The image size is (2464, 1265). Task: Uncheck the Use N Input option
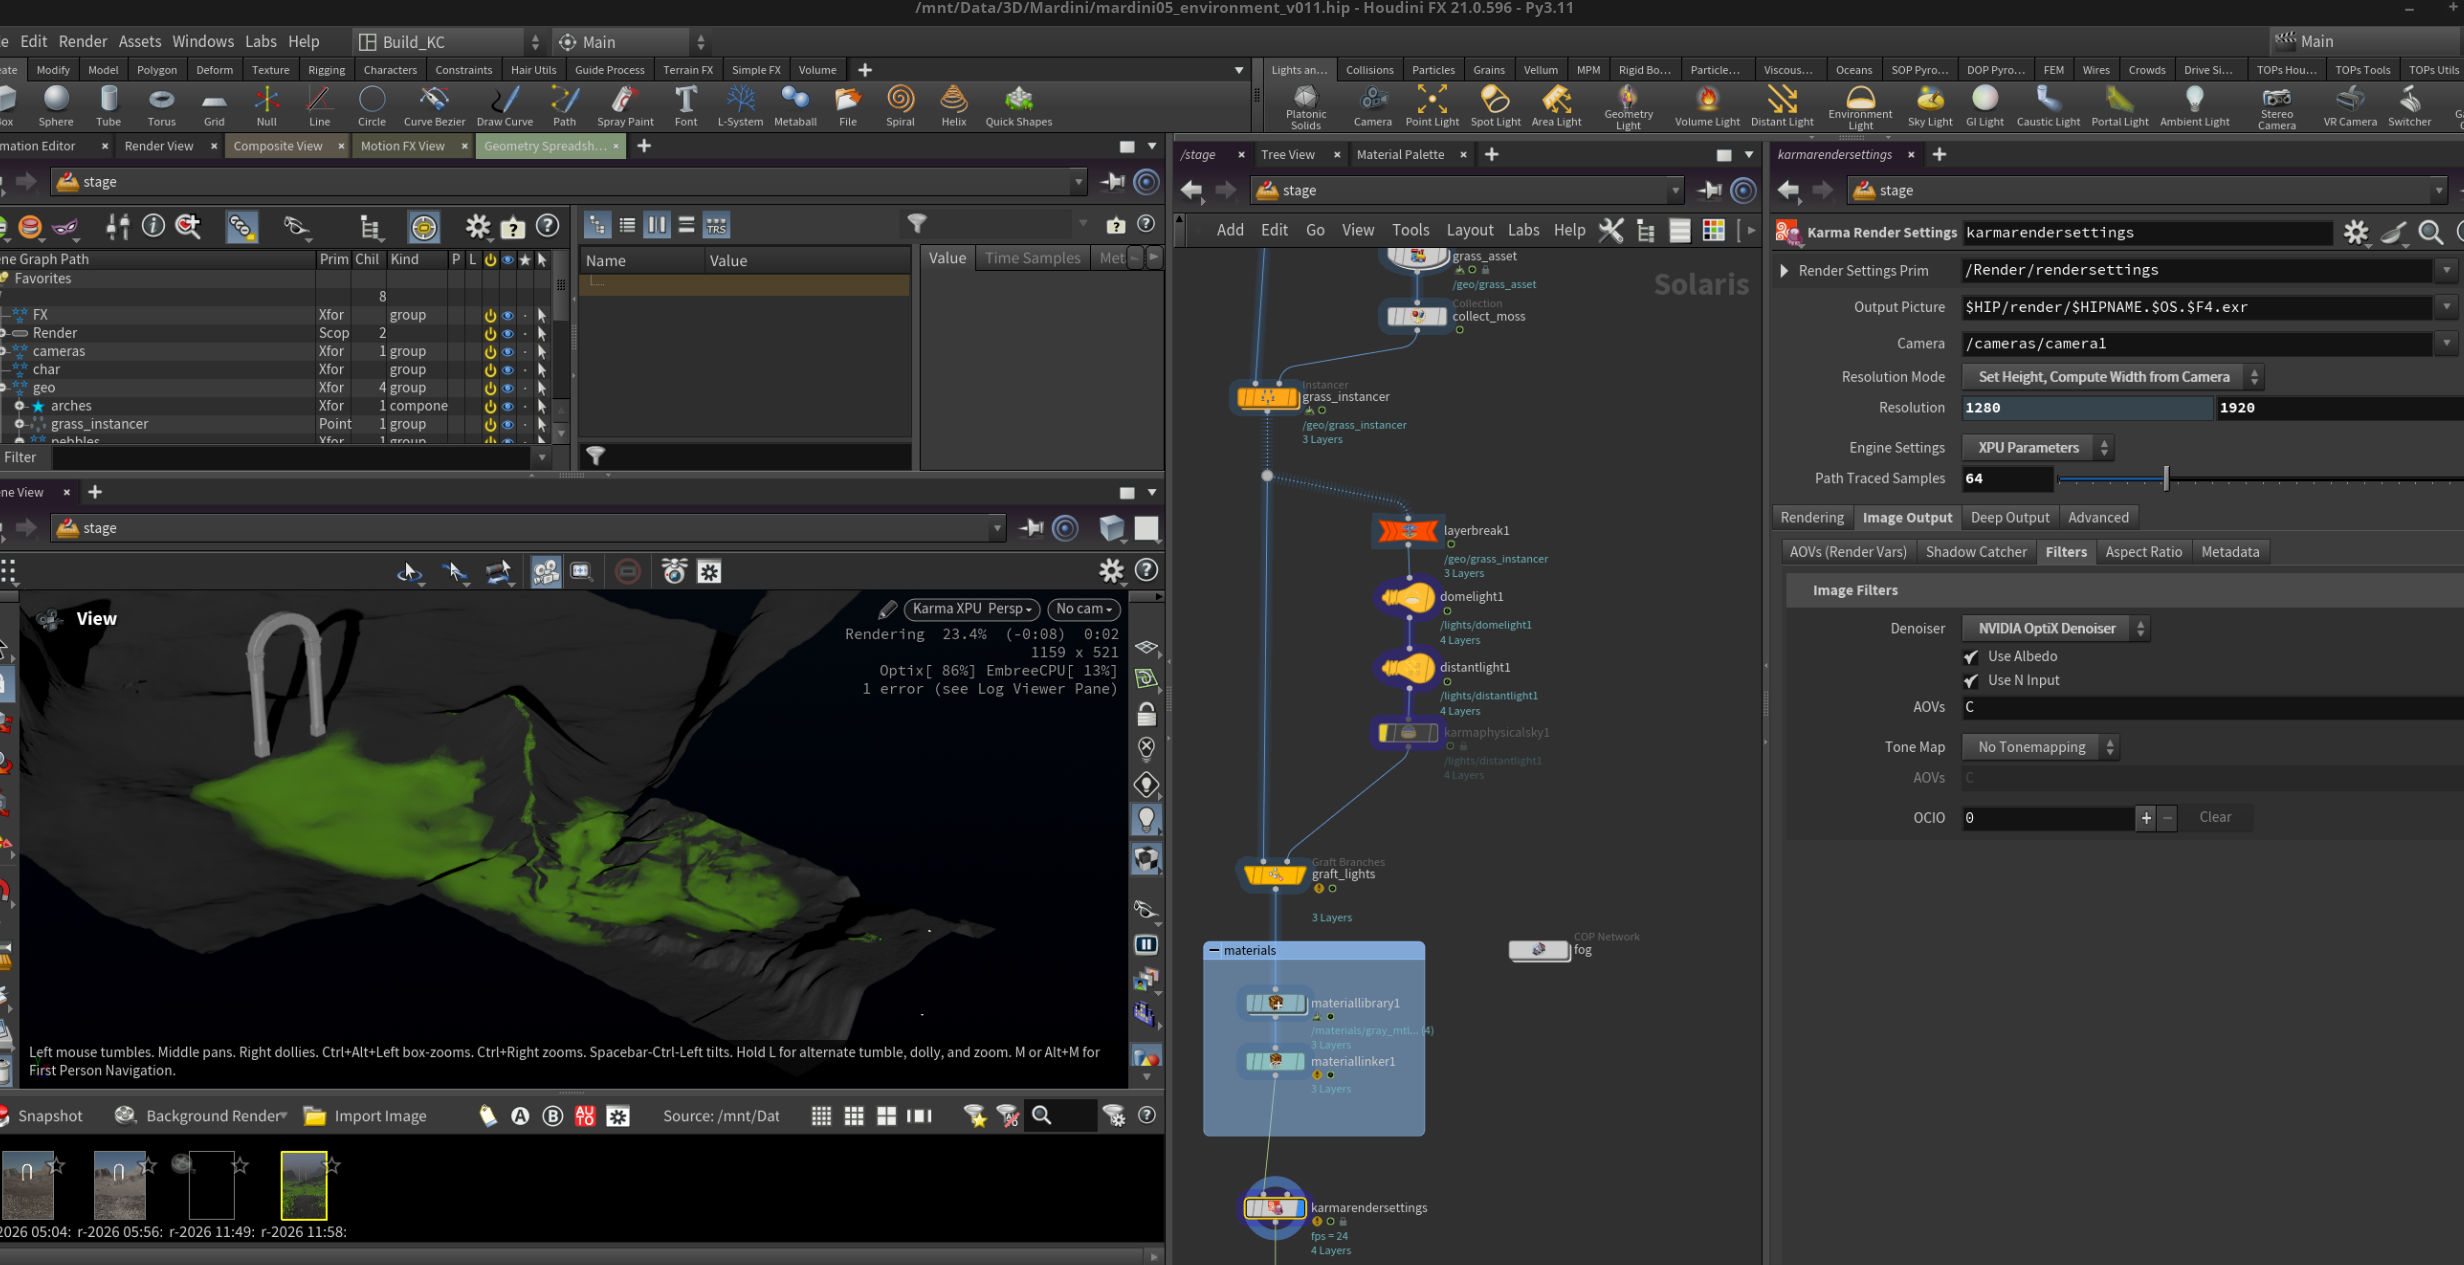[1971, 681]
